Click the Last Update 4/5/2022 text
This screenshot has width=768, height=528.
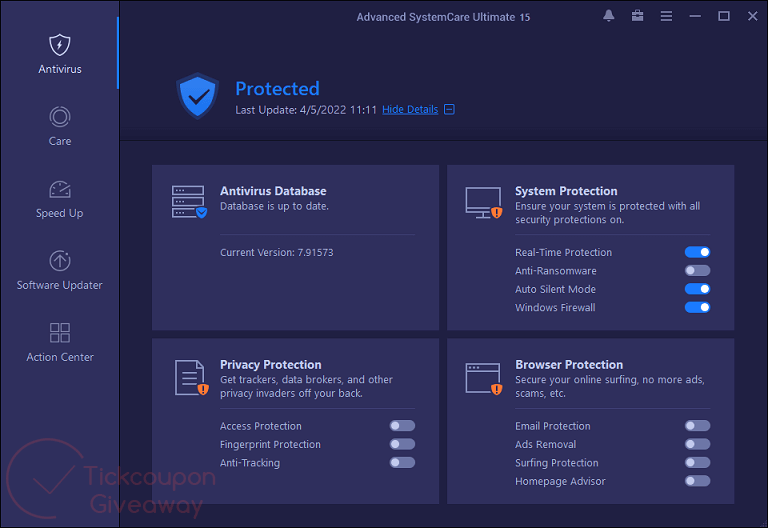(306, 110)
